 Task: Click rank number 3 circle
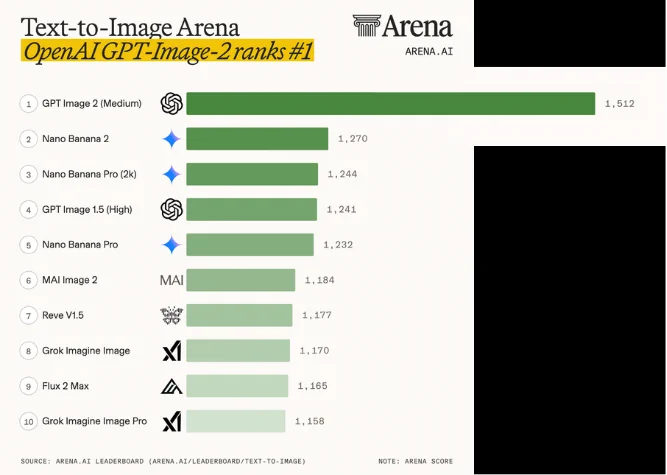point(29,174)
